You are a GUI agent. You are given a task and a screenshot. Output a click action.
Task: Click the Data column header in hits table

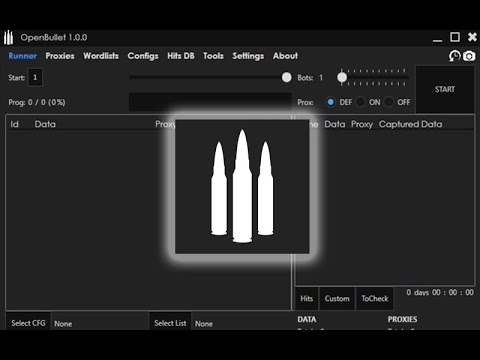click(335, 124)
